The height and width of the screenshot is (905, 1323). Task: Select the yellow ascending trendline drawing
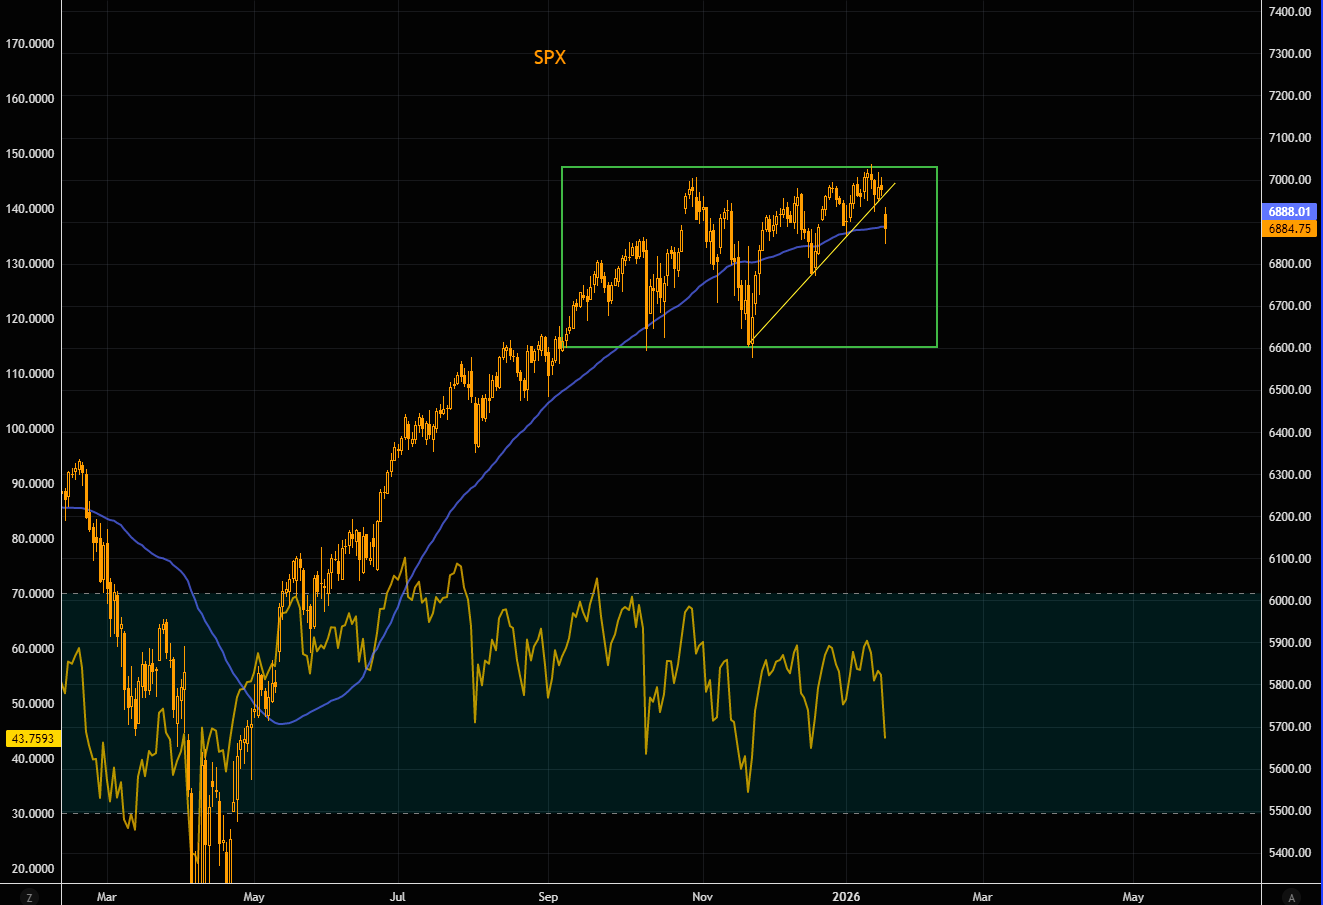pos(820,265)
